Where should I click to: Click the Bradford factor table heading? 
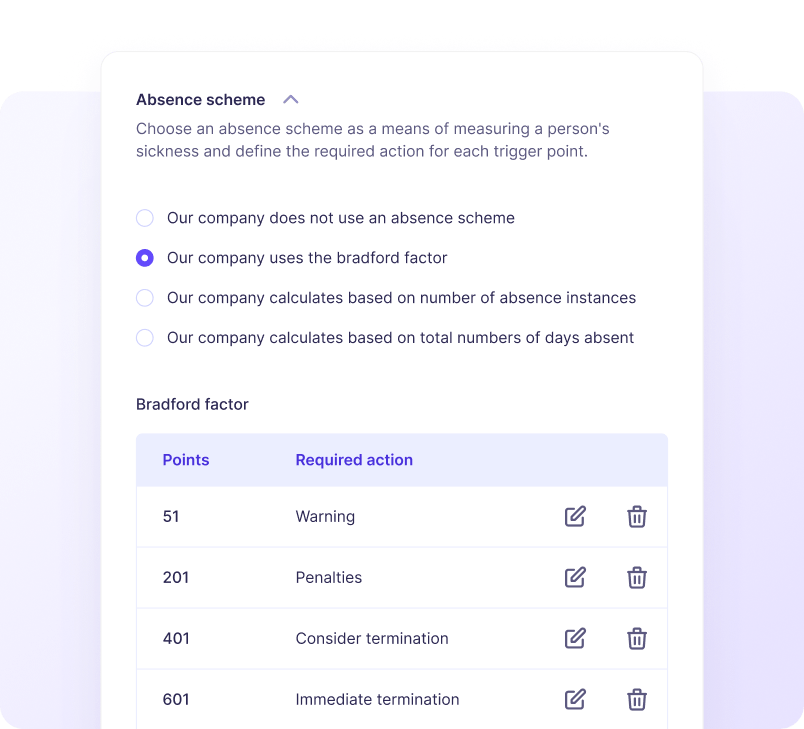tap(192, 405)
